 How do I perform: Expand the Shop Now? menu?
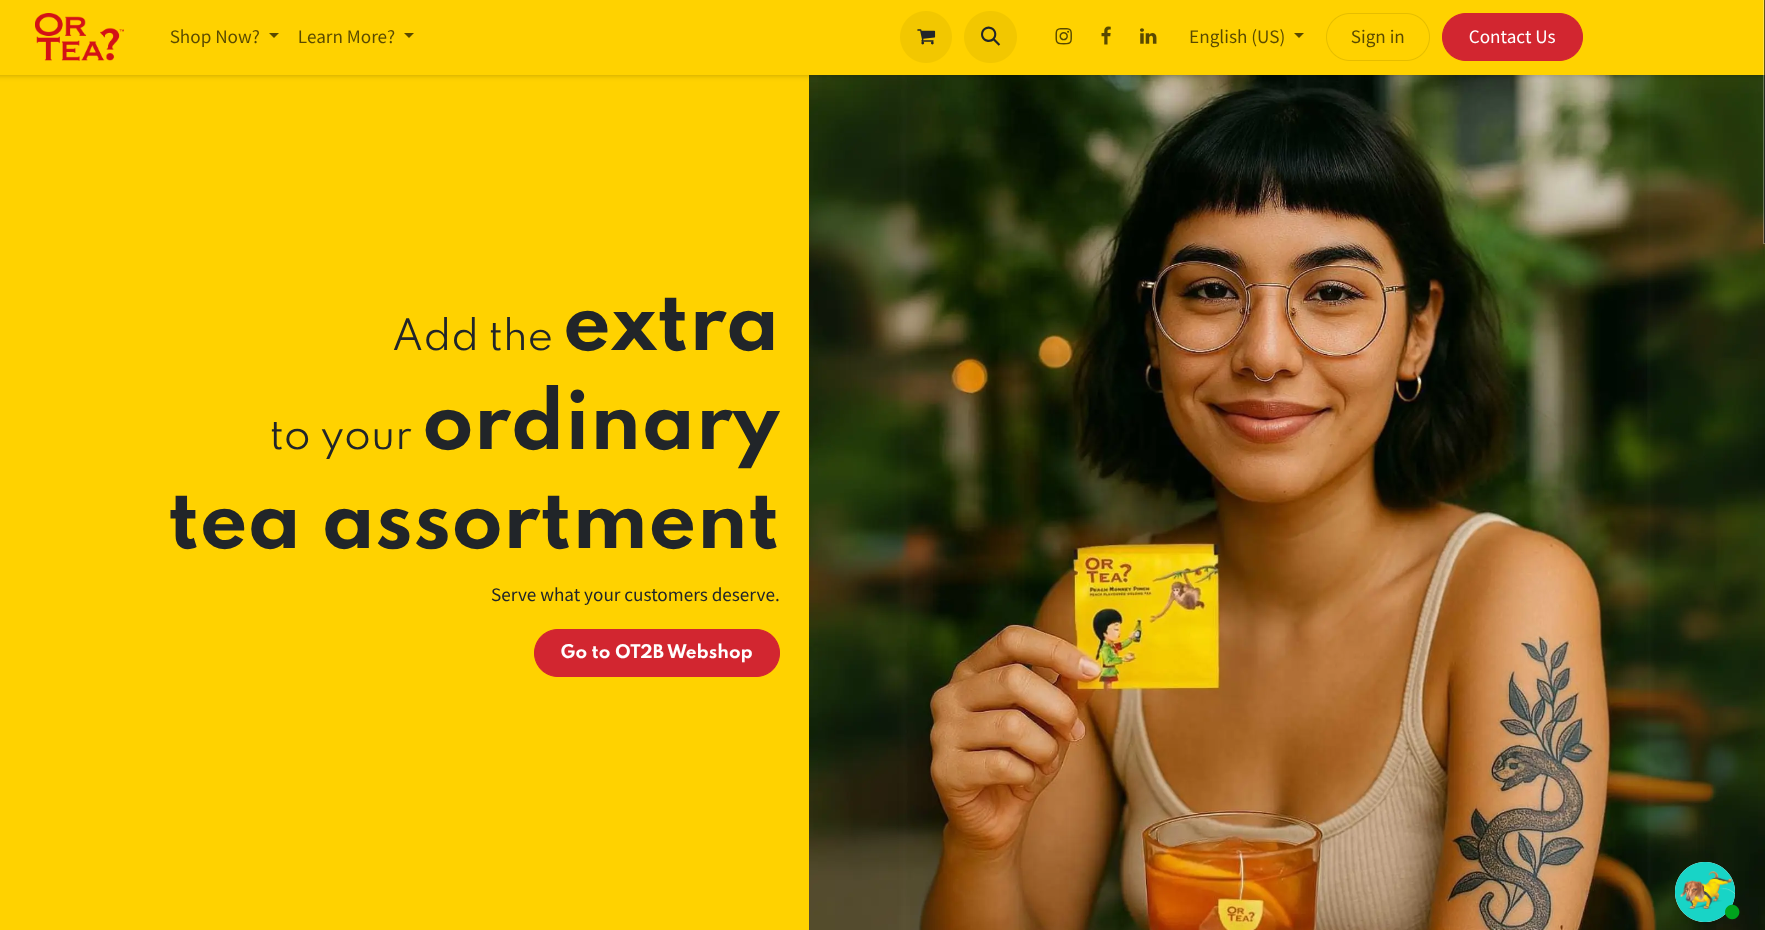[224, 37]
